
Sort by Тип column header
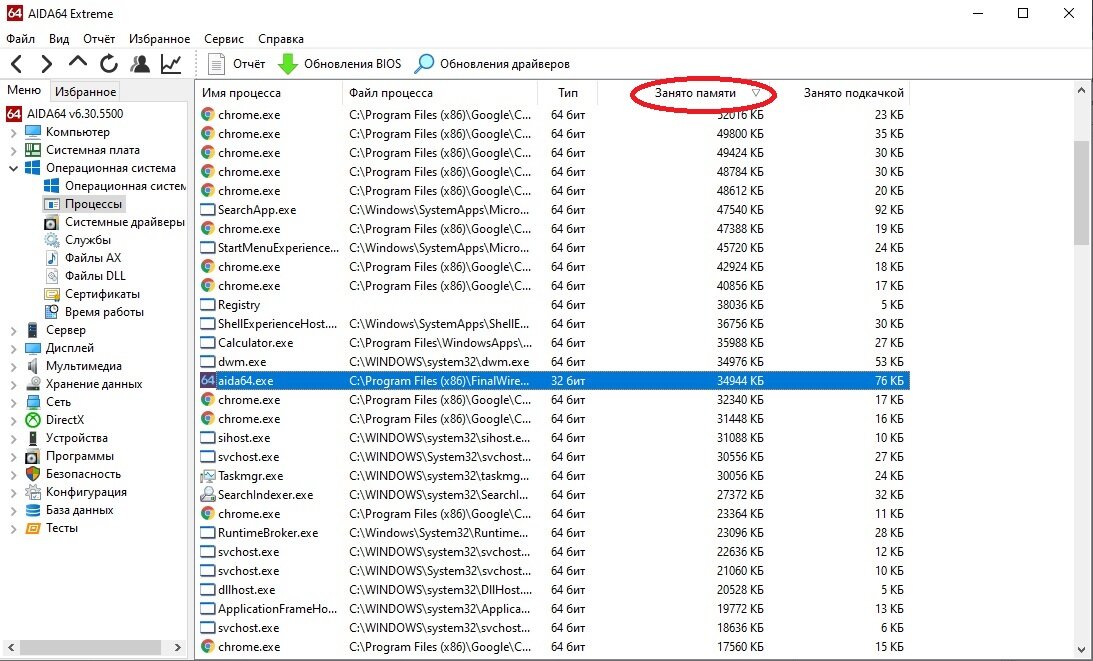click(x=567, y=93)
